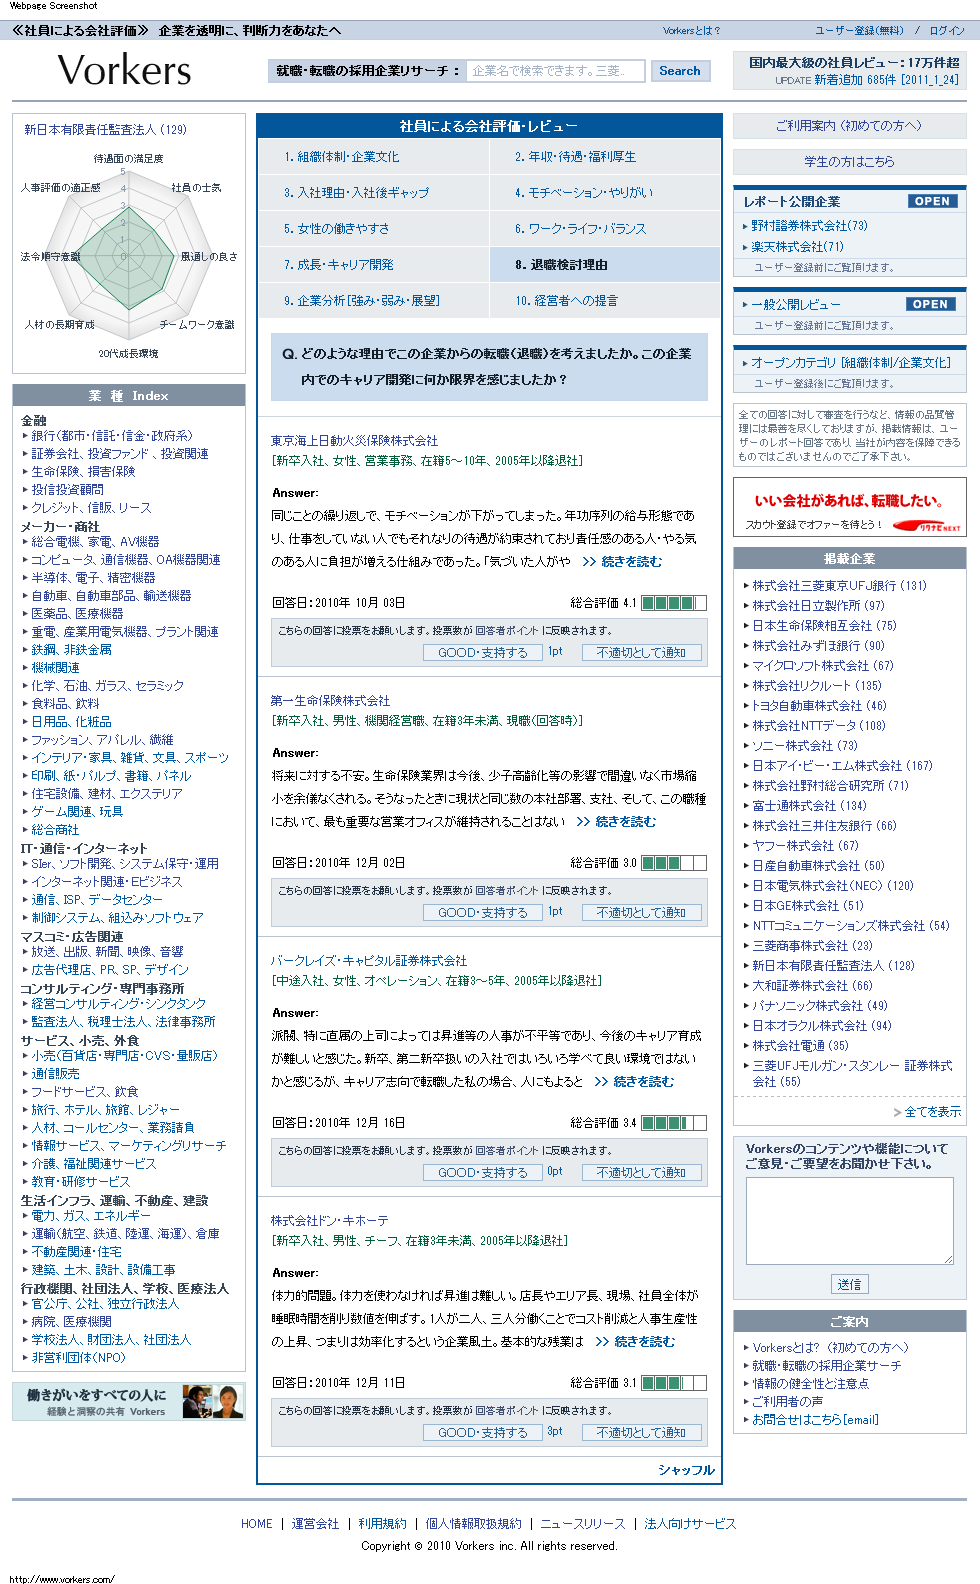Click the シャッフル link
980x1584 pixels.
686,1470
